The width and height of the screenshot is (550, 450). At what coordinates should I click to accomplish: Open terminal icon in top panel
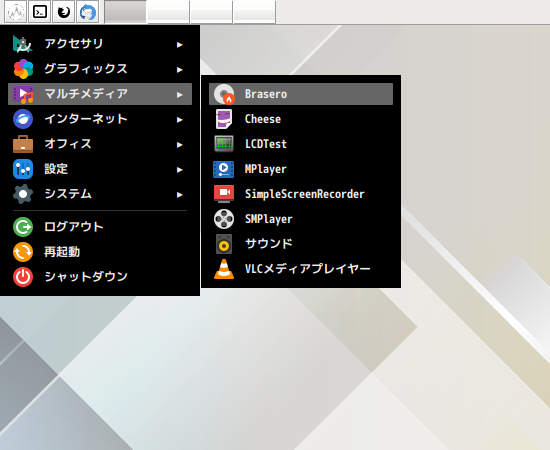coord(40,12)
